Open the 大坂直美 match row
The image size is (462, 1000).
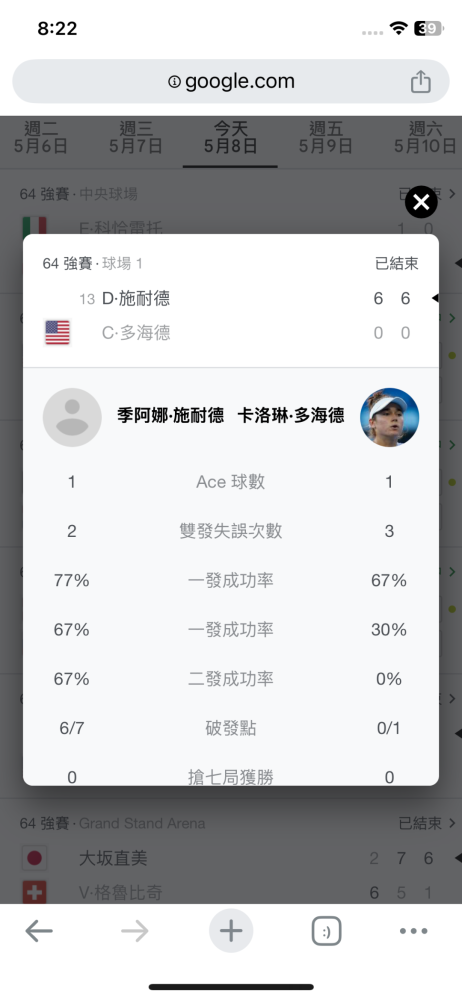231,858
